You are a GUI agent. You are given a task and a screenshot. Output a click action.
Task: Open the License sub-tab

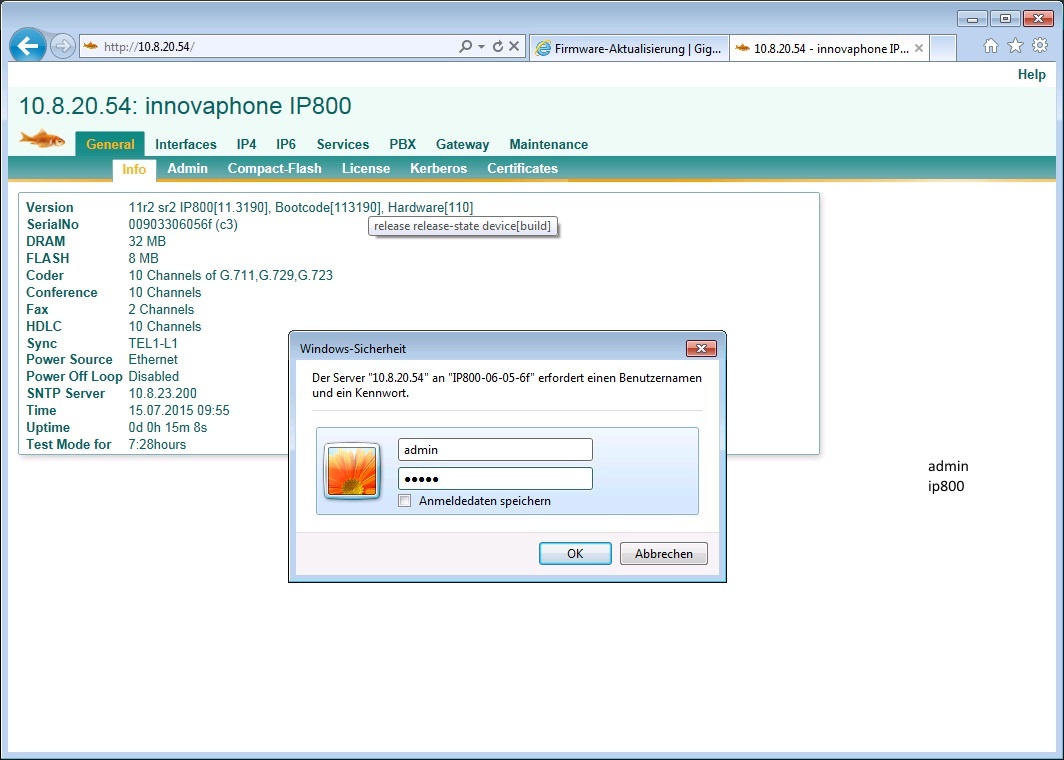(366, 168)
